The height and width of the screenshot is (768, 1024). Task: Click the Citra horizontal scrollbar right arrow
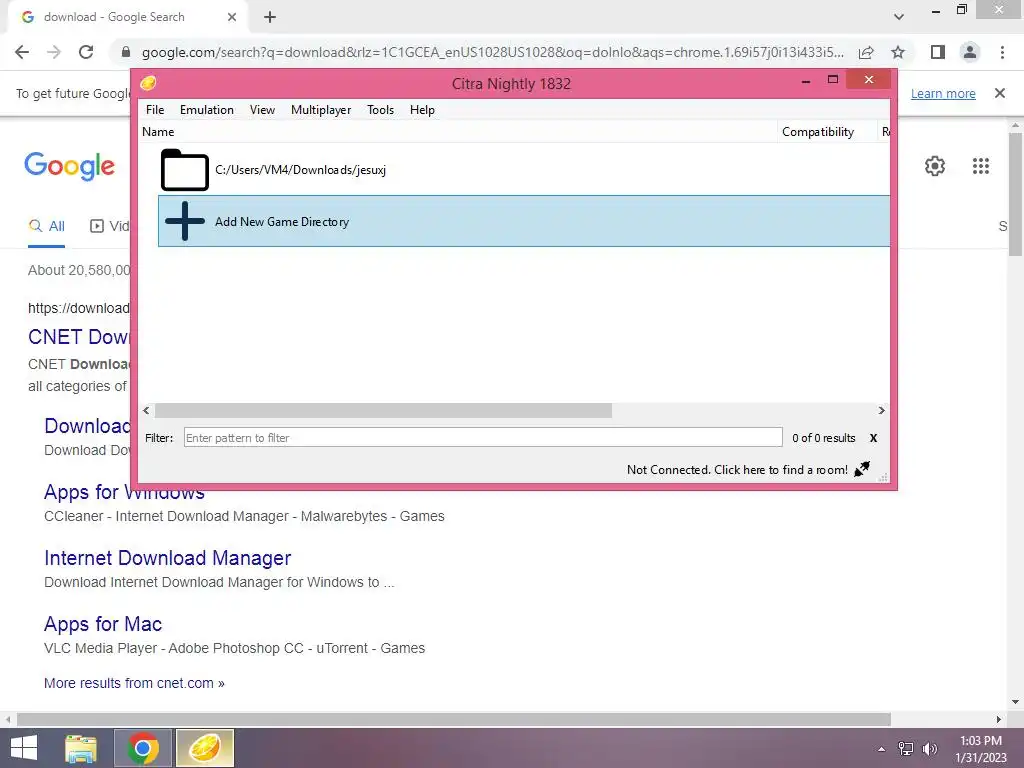[x=882, y=410]
